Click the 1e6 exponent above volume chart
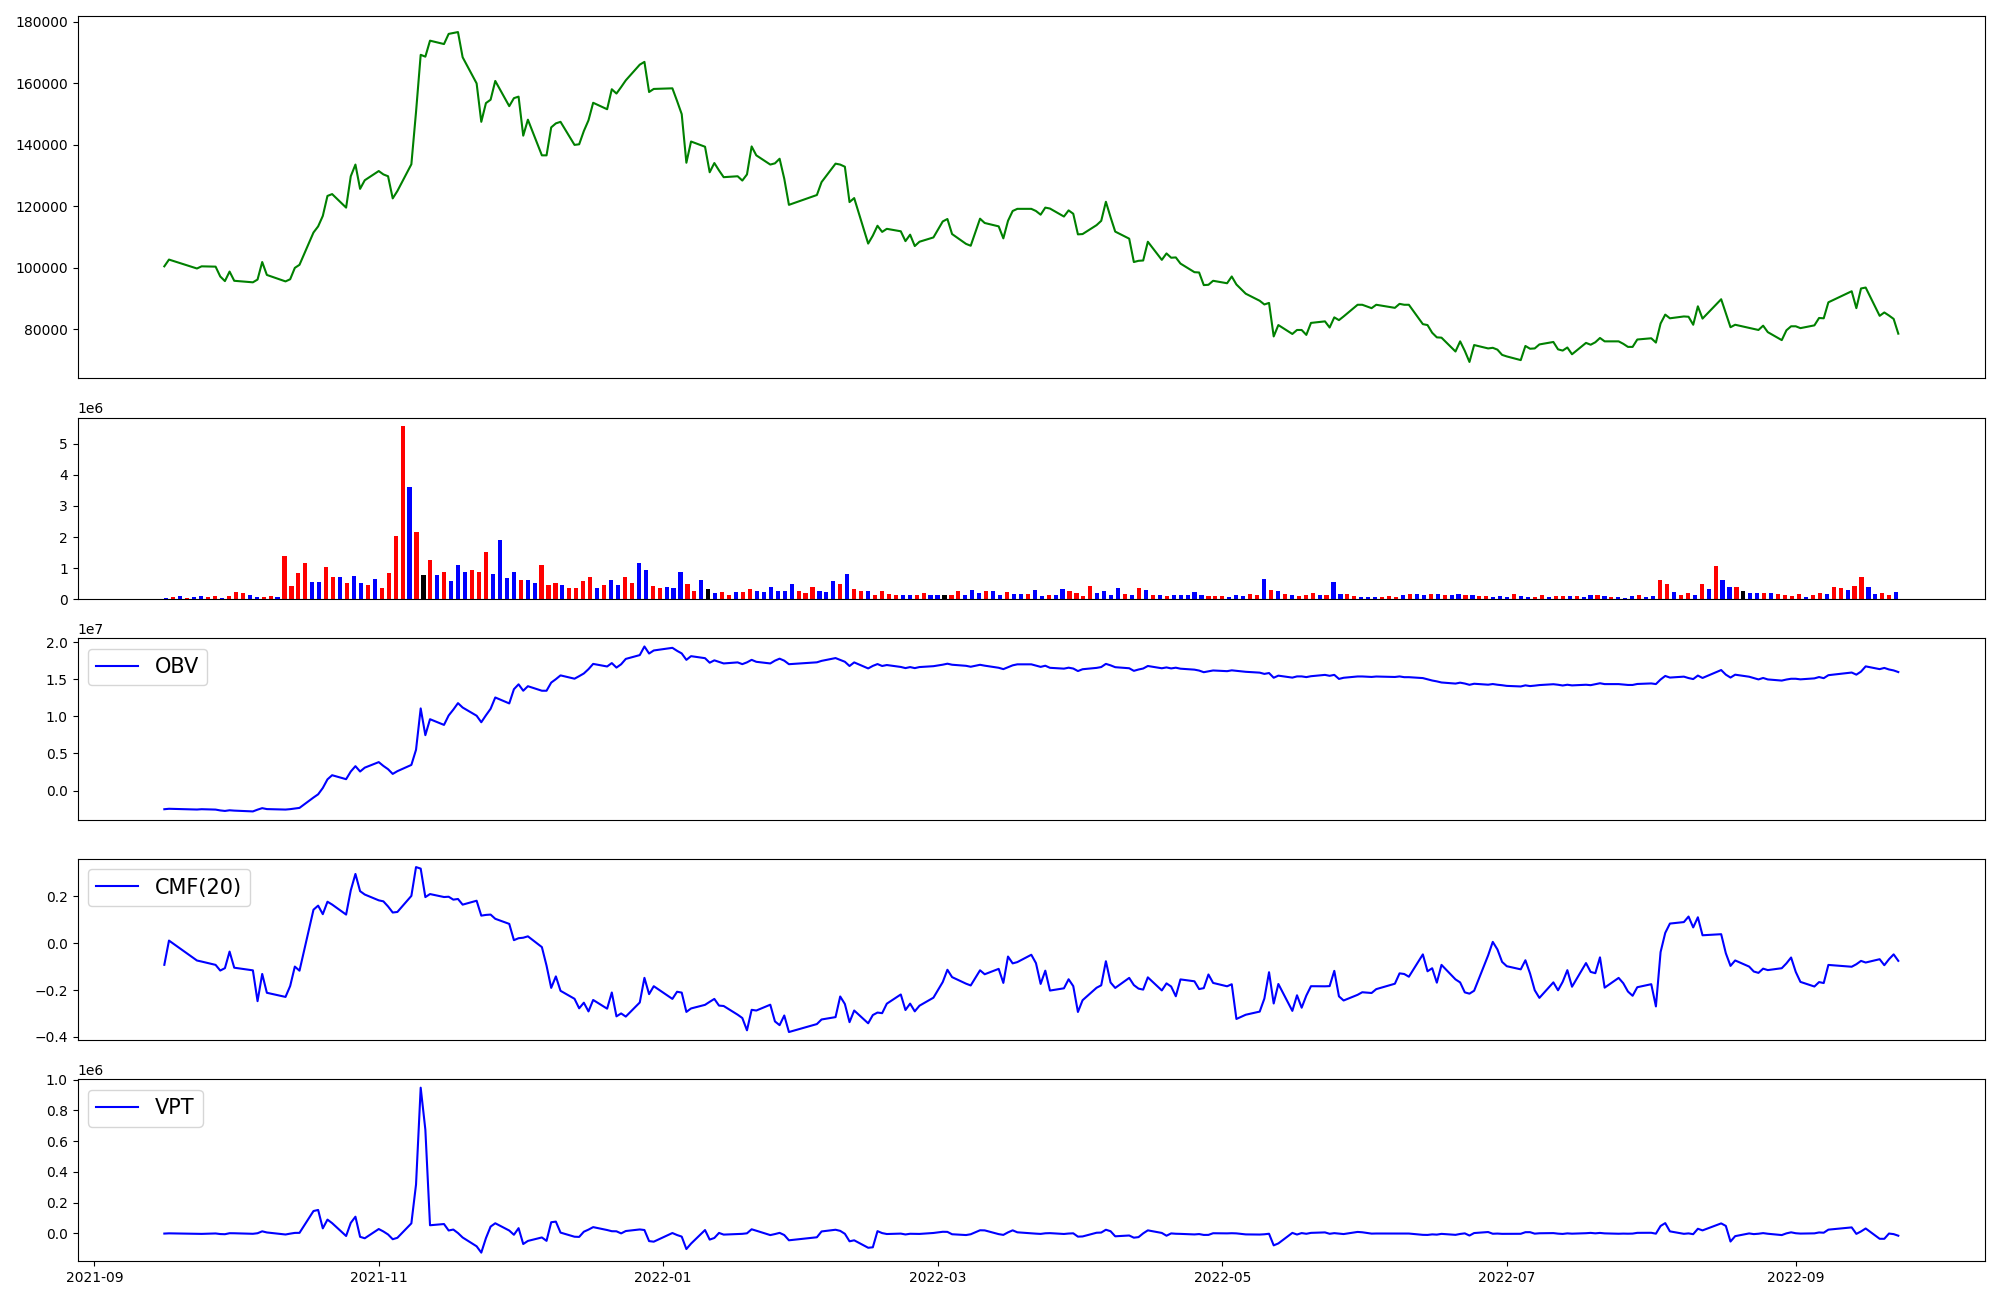The width and height of the screenshot is (2000, 1300). [x=91, y=409]
